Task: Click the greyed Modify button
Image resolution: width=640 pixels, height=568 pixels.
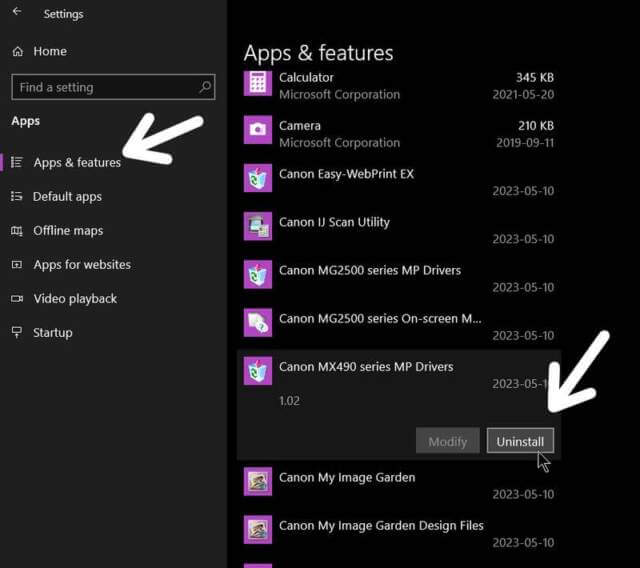Action: (x=448, y=441)
